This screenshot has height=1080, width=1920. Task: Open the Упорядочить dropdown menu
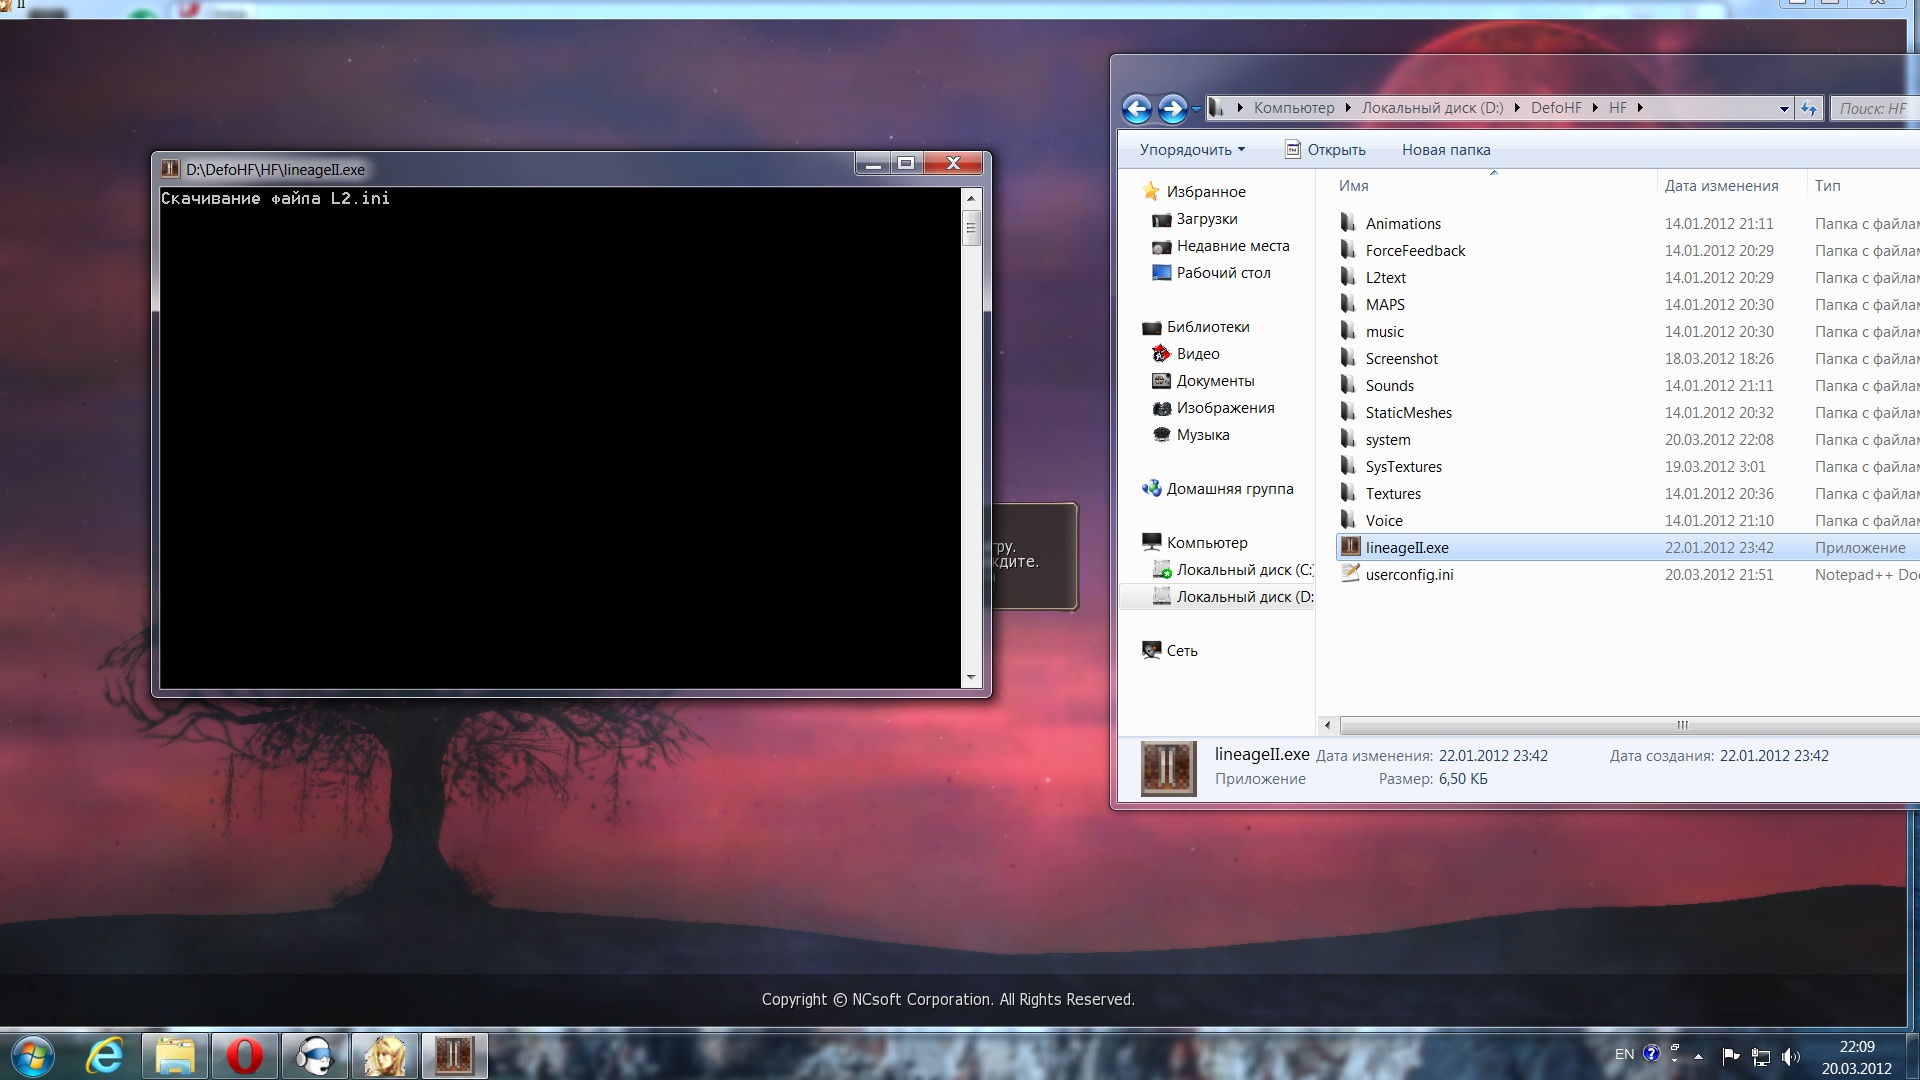click(x=1192, y=150)
